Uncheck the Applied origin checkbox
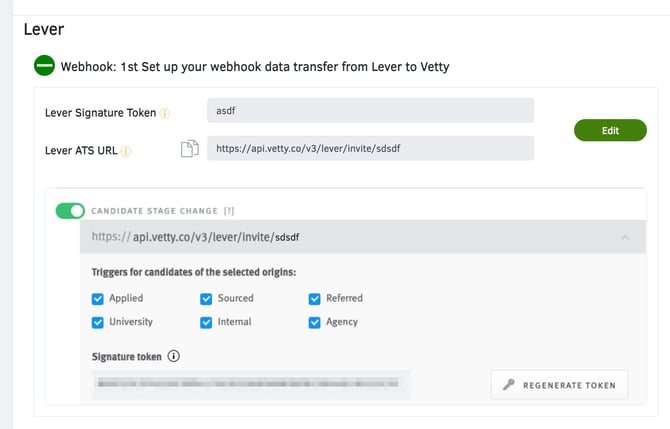The width and height of the screenshot is (670, 429). coord(98,298)
